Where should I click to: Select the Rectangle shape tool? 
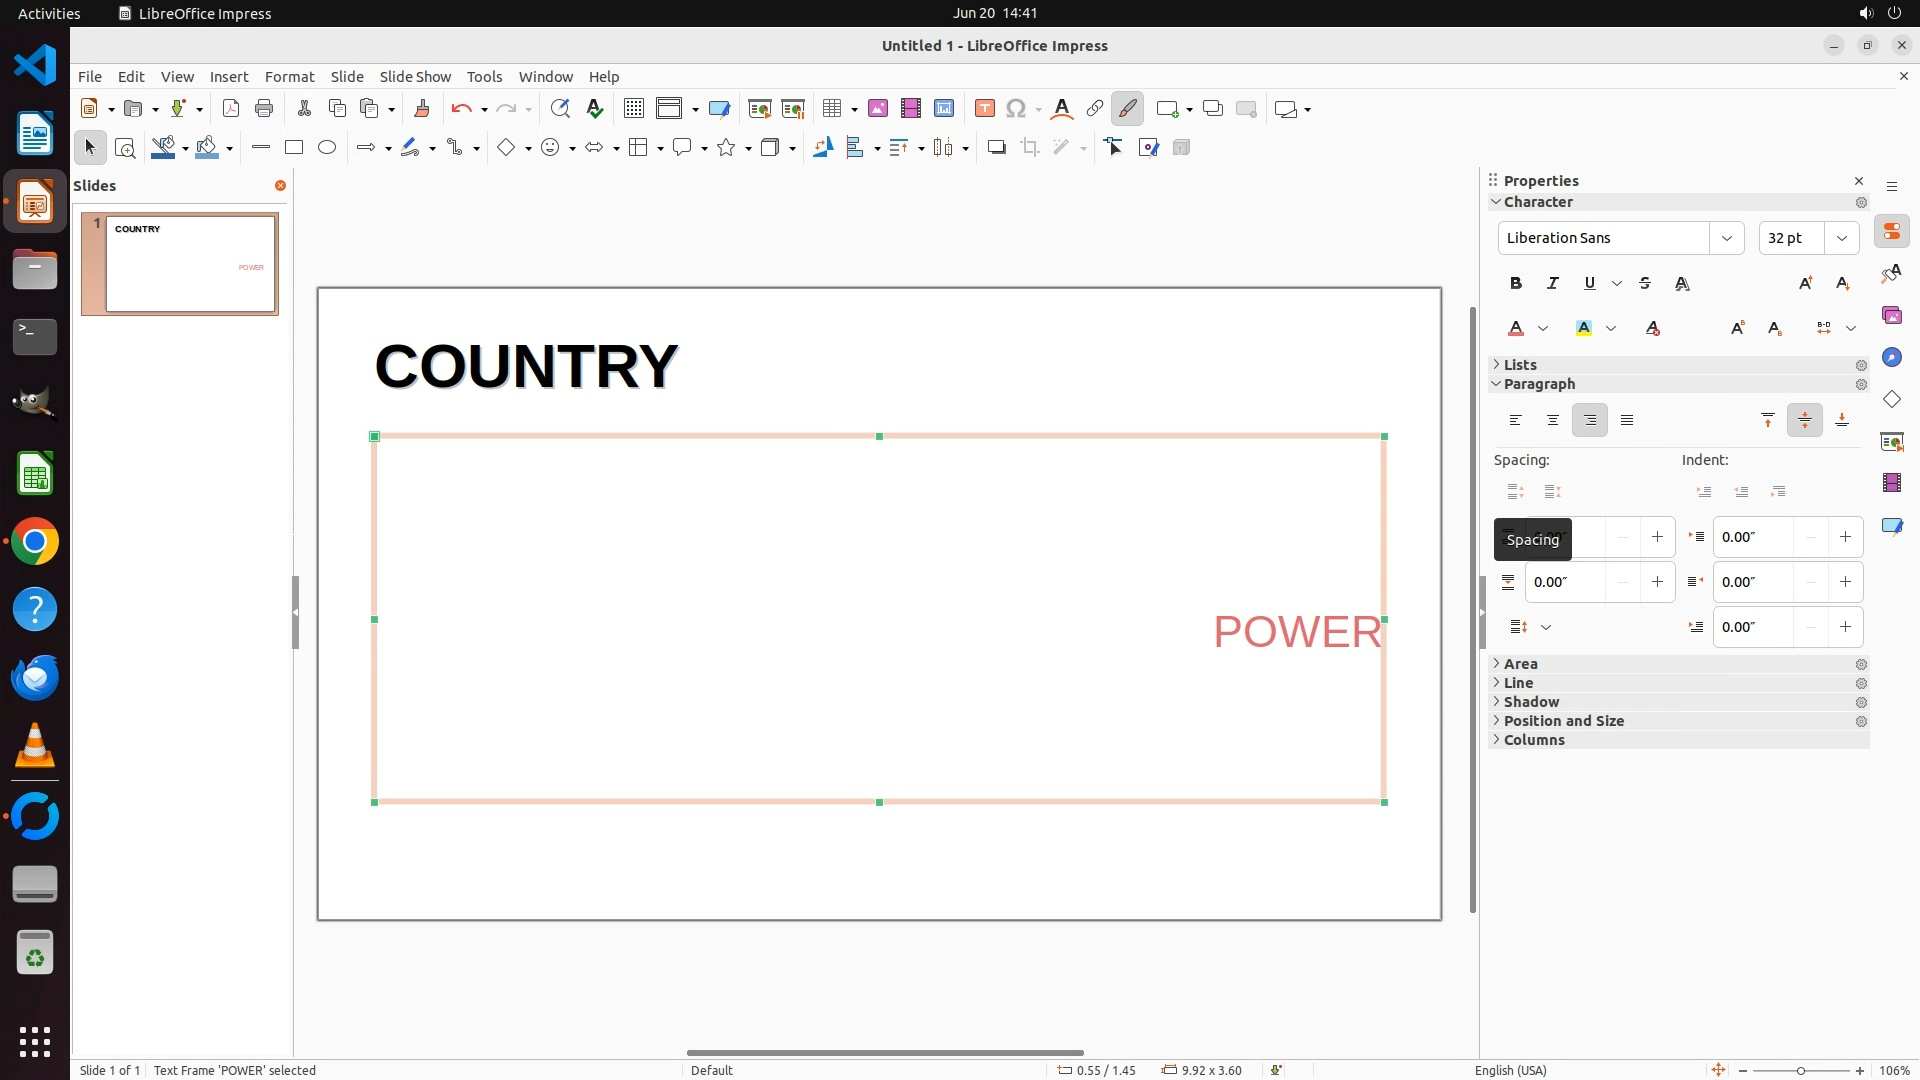[x=293, y=147]
